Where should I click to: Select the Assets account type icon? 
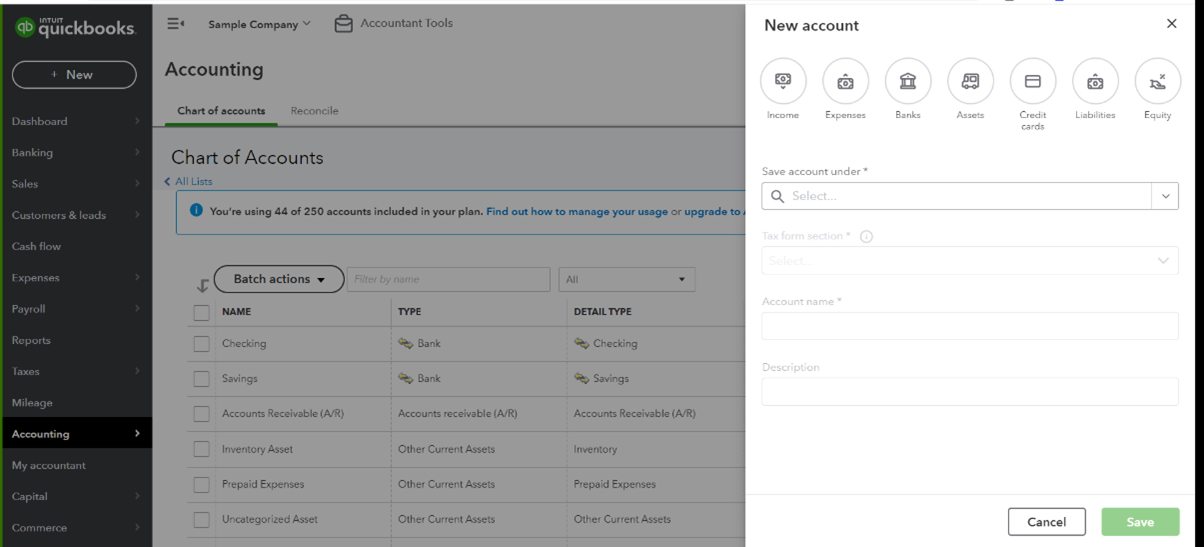(970, 81)
